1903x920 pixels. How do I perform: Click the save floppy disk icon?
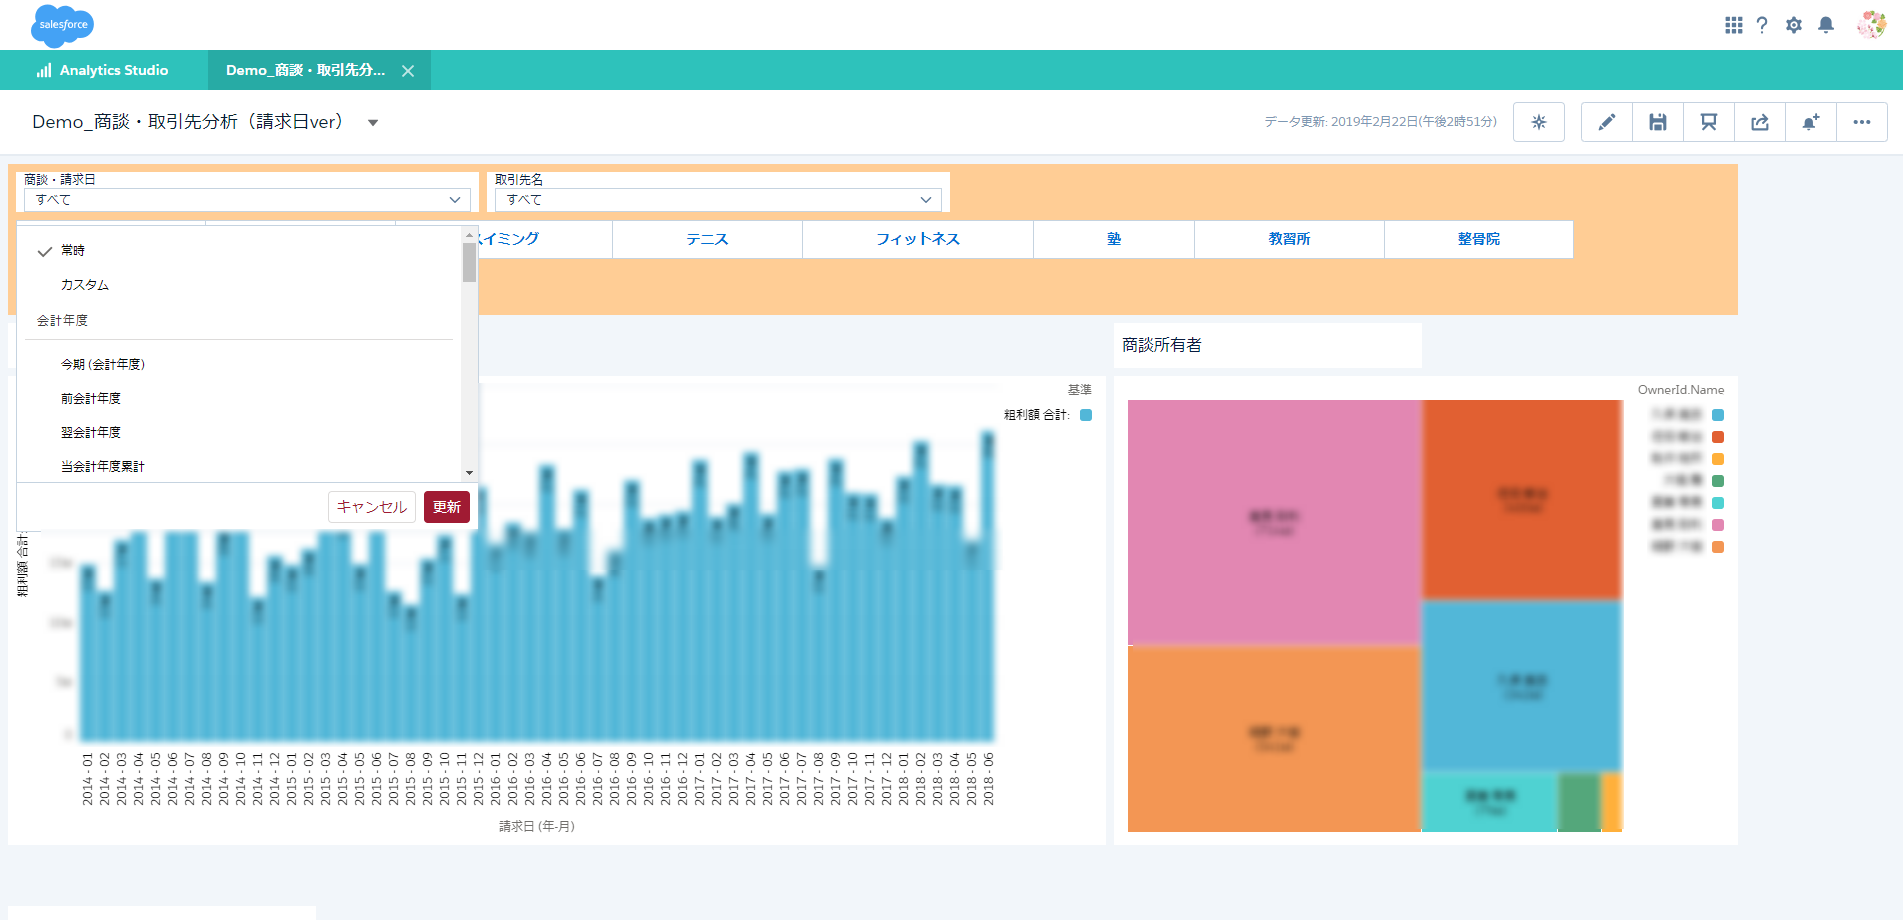click(1657, 122)
